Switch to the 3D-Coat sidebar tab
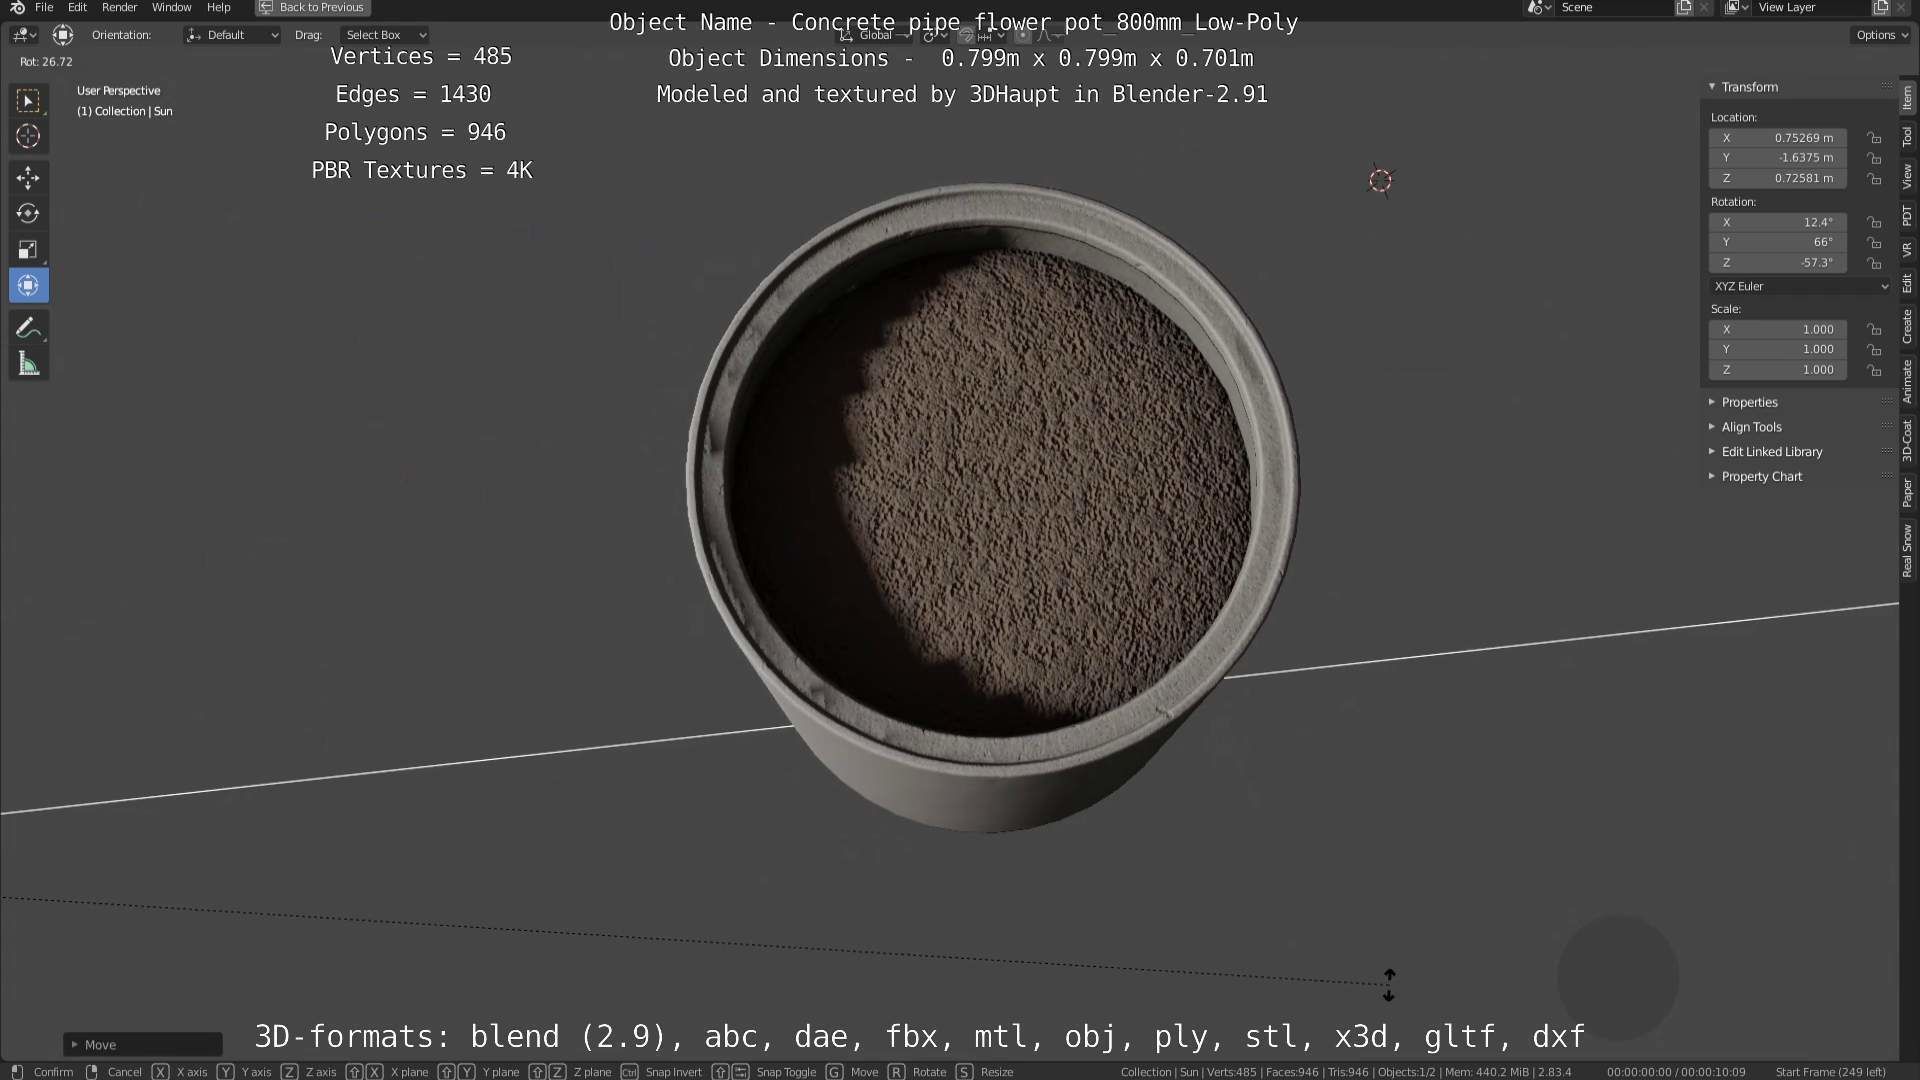 coord(1908,441)
